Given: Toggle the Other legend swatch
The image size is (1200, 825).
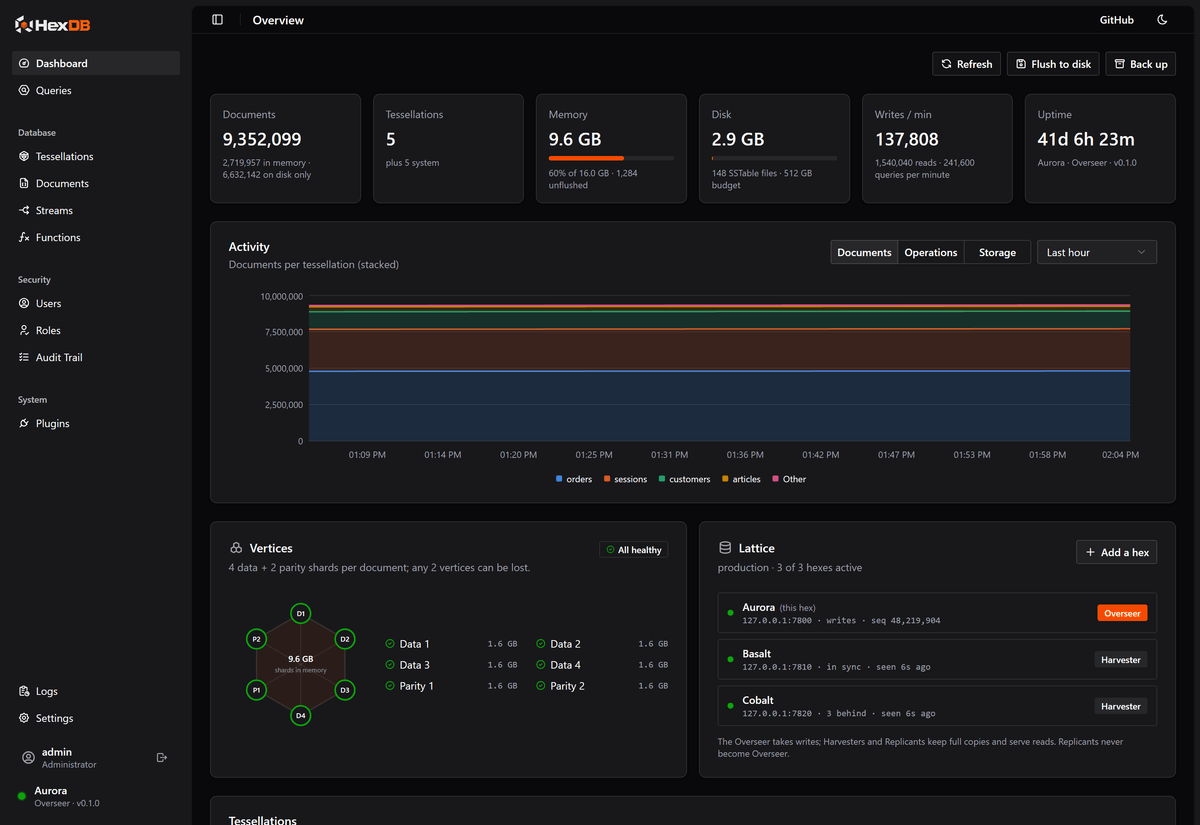Looking at the screenshot, I should (776, 479).
